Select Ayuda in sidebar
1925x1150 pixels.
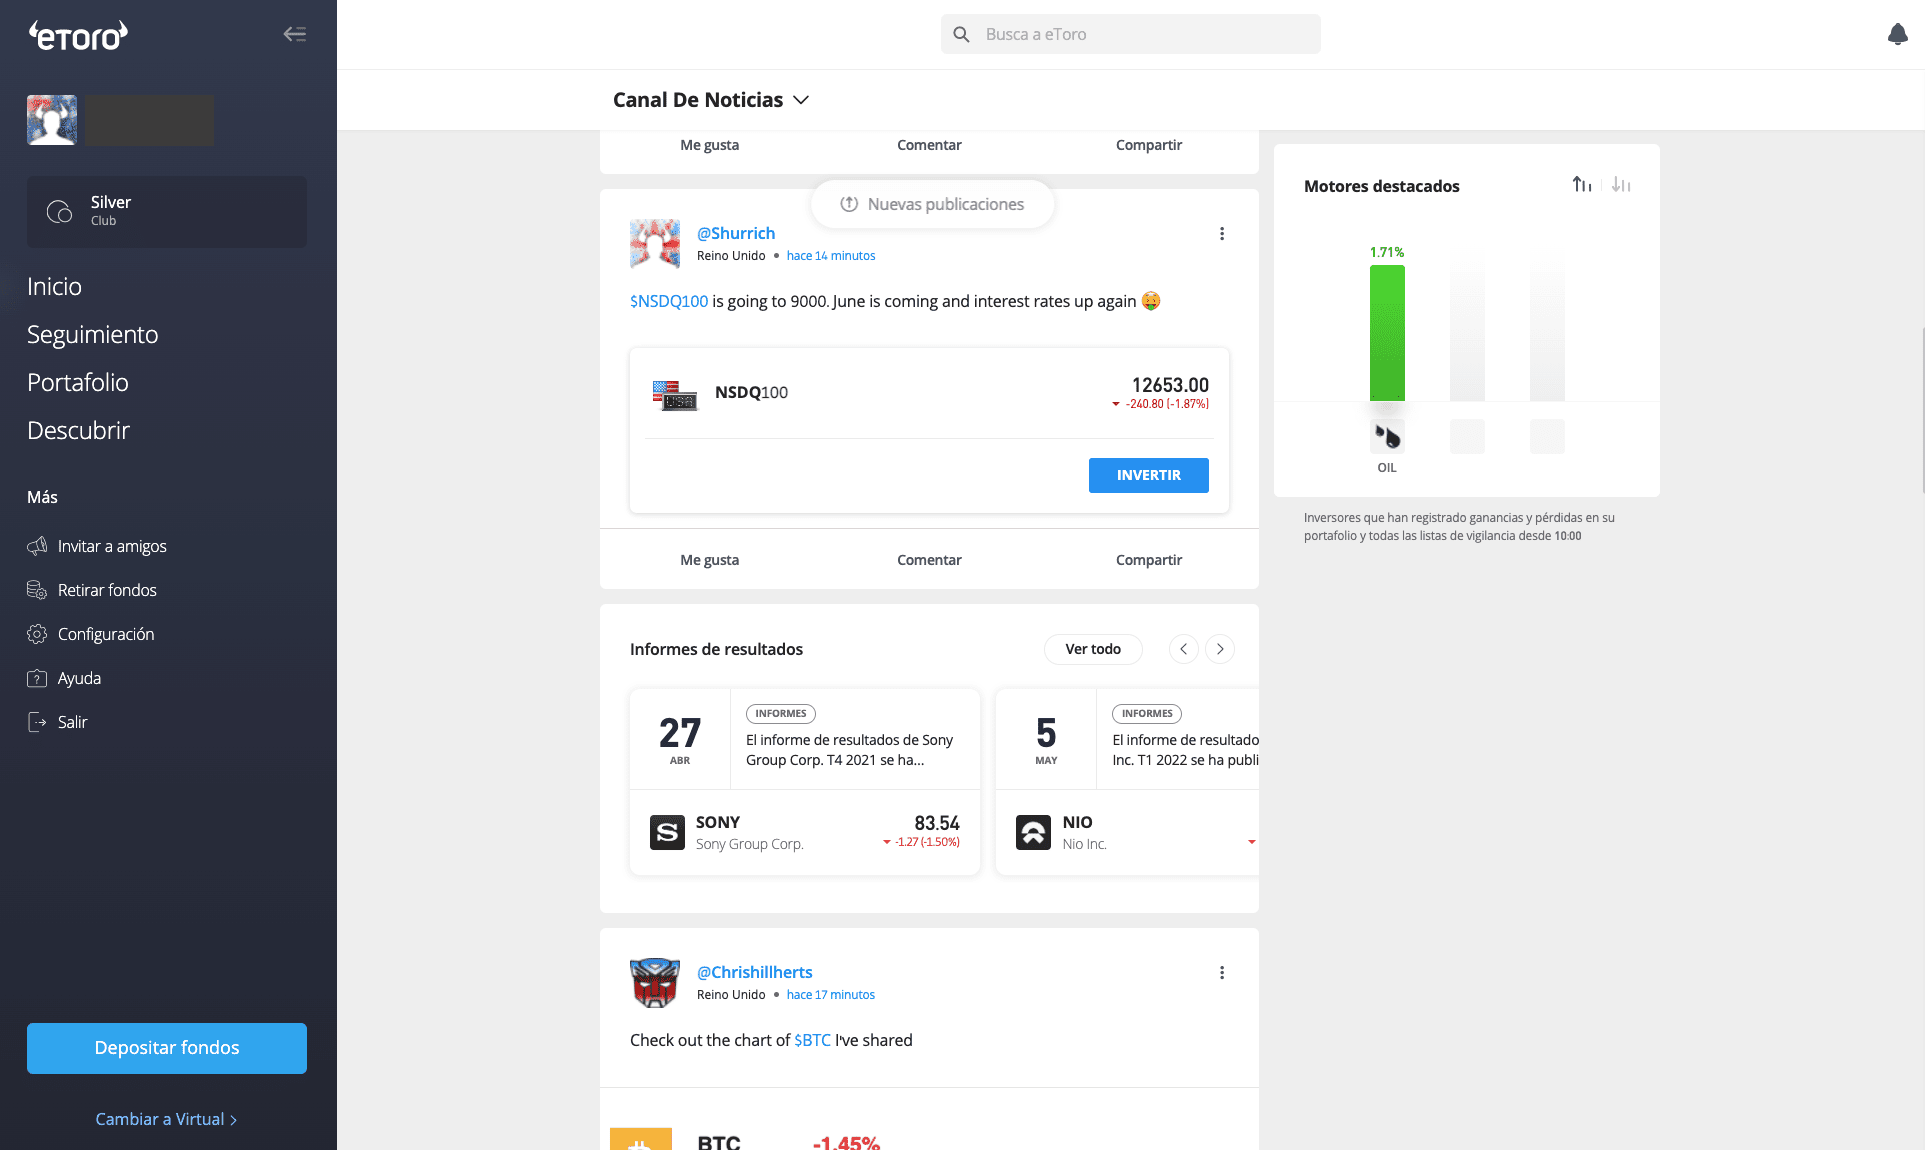click(x=79, y=678)
